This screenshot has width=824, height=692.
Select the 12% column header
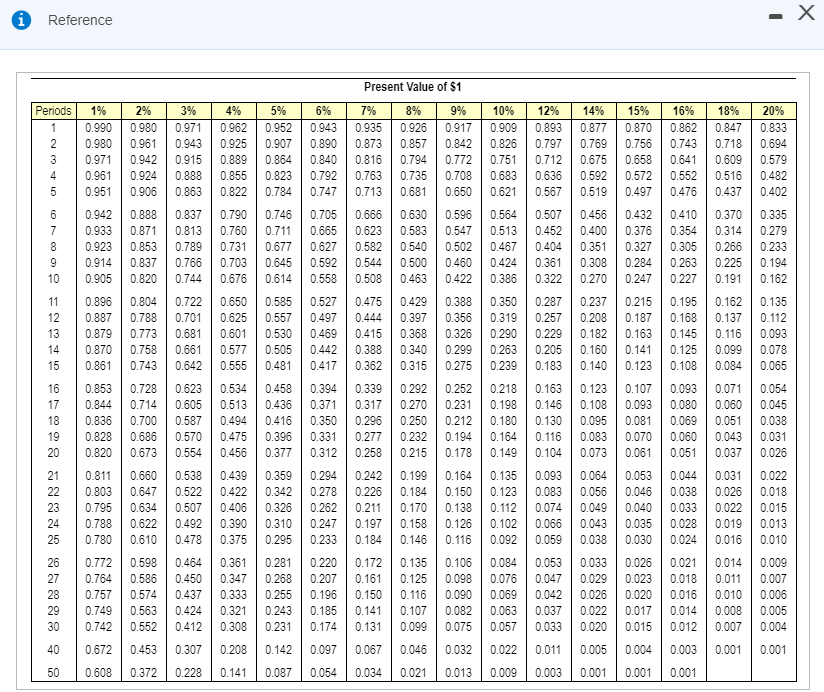(549, 111)
